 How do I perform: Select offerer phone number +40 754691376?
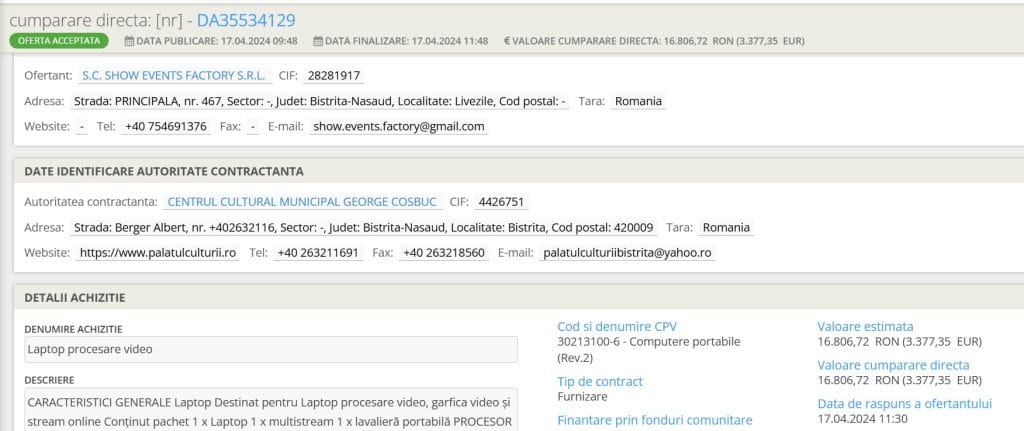pos(166,127)
